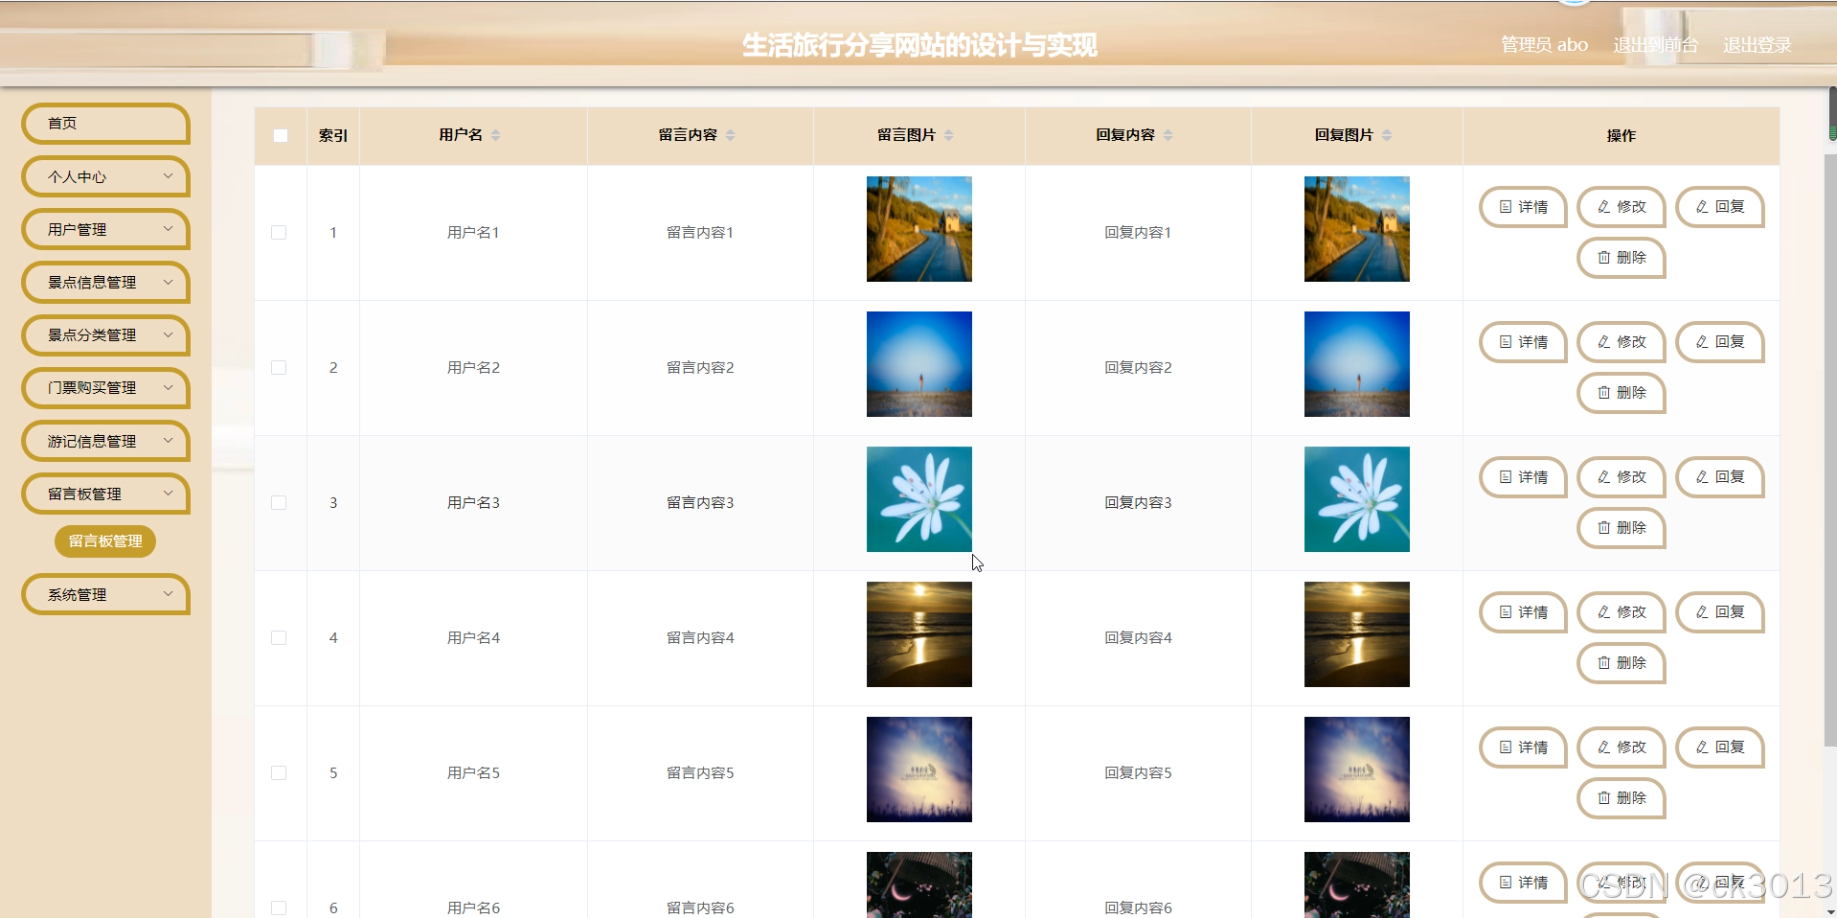Viewport: 1837px width, 918px height.
Task: Click 回复 for row 用户名4
Action: pos(1719,612)
